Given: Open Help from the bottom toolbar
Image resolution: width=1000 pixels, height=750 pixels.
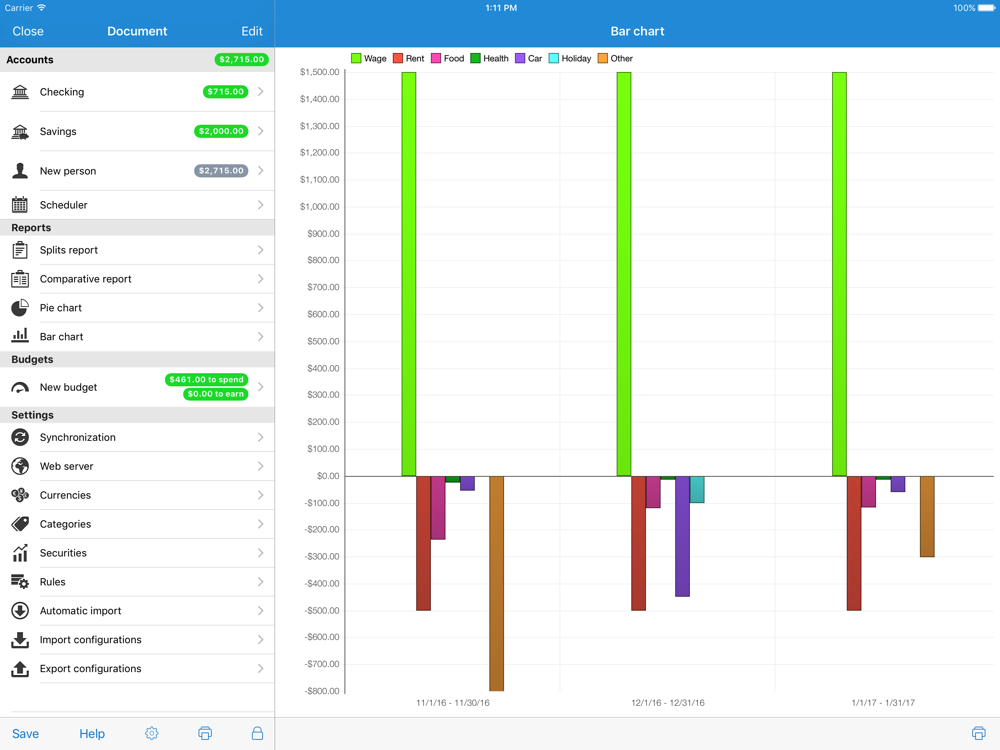Looking at the screenshot, I should point(92,733).
